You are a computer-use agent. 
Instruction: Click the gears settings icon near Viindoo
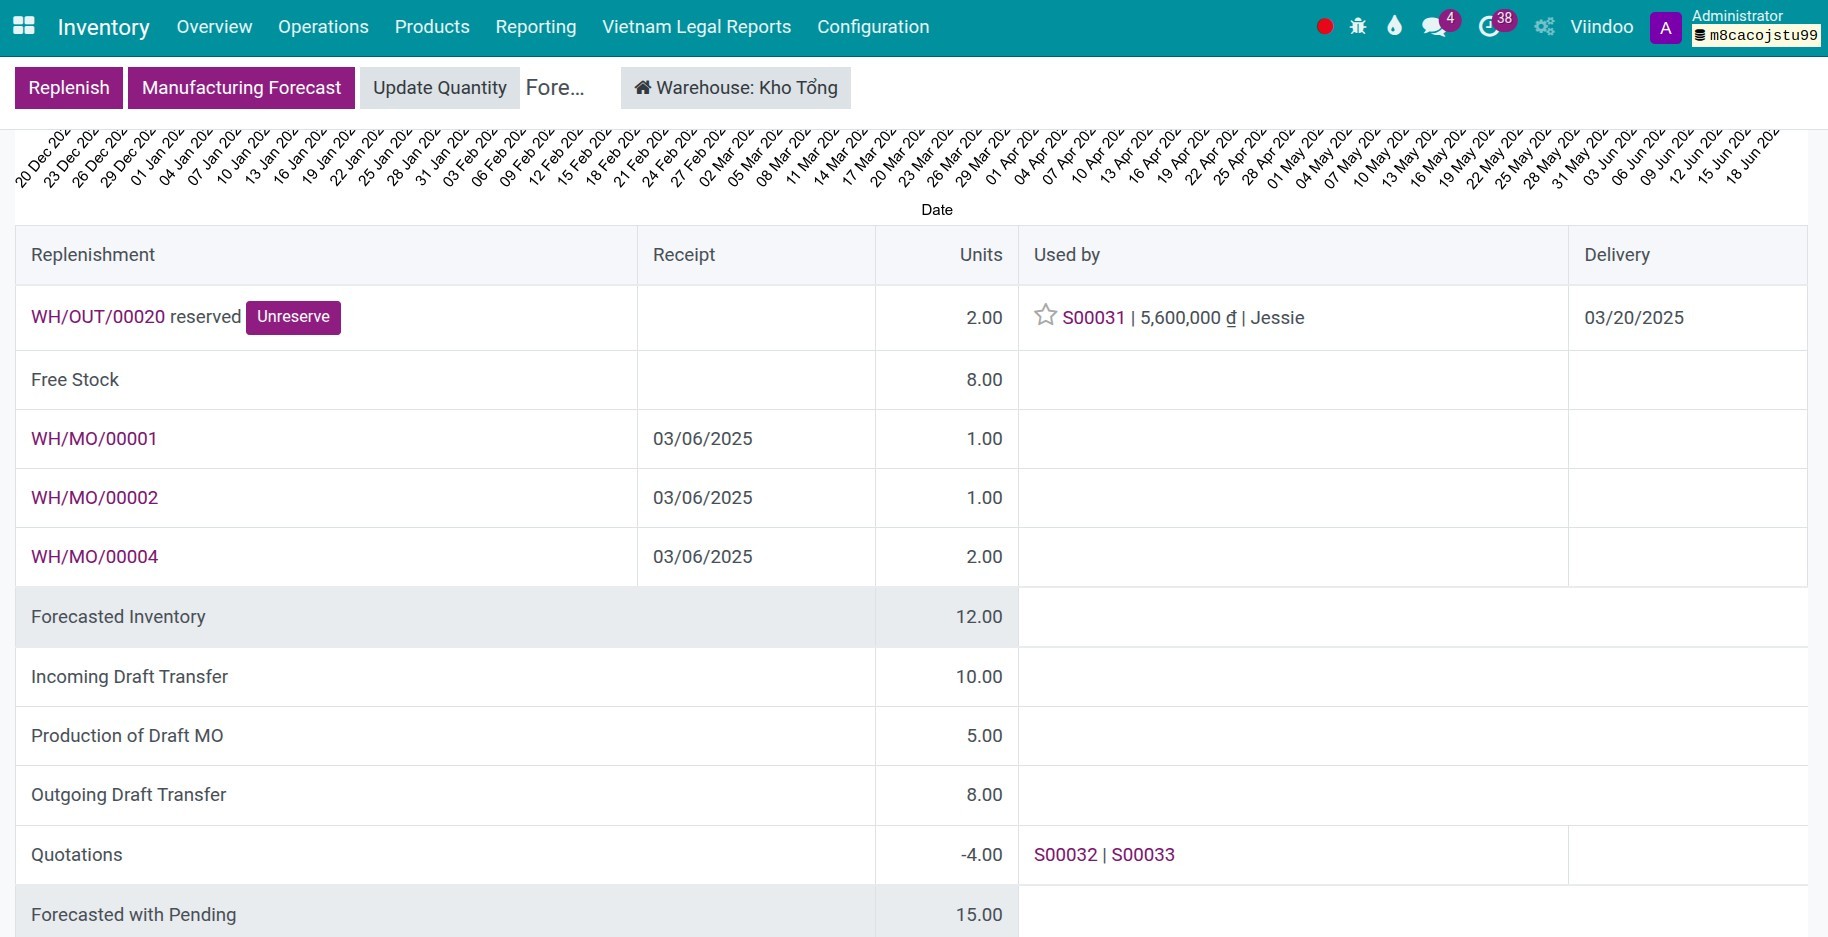[1545, 27]
